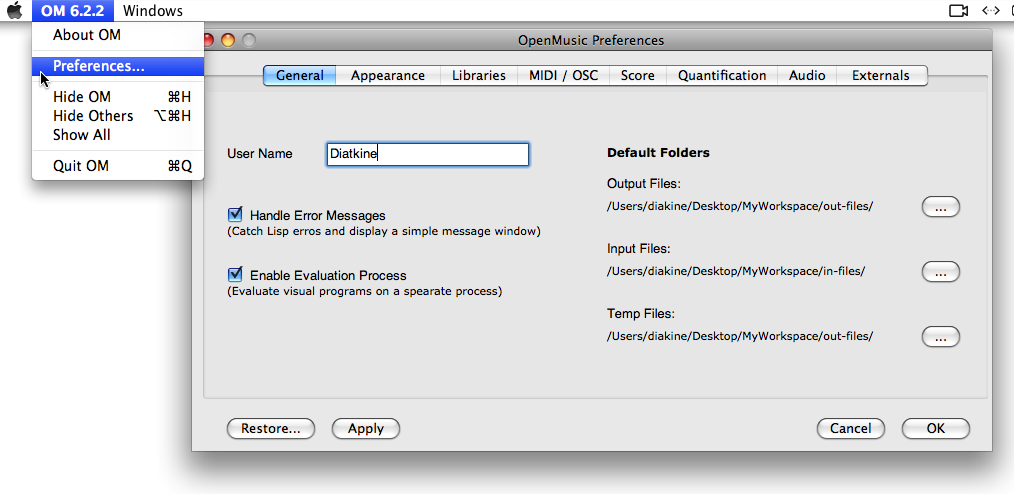Viewport: 1014px width, 494px height.
Task: Open the MIDI / OSC tab
Action: point(564,76)
